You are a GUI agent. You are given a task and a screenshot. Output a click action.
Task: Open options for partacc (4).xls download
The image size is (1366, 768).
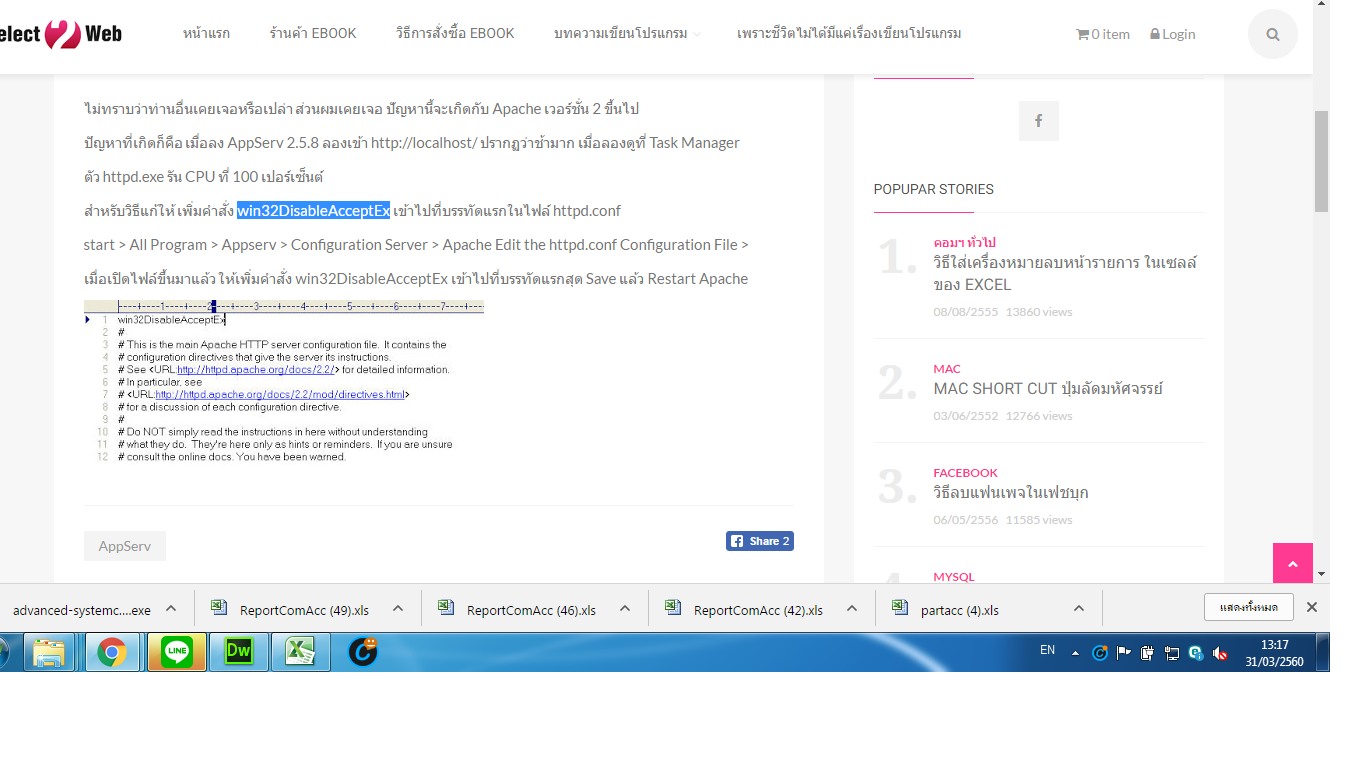coord(1078,609)
